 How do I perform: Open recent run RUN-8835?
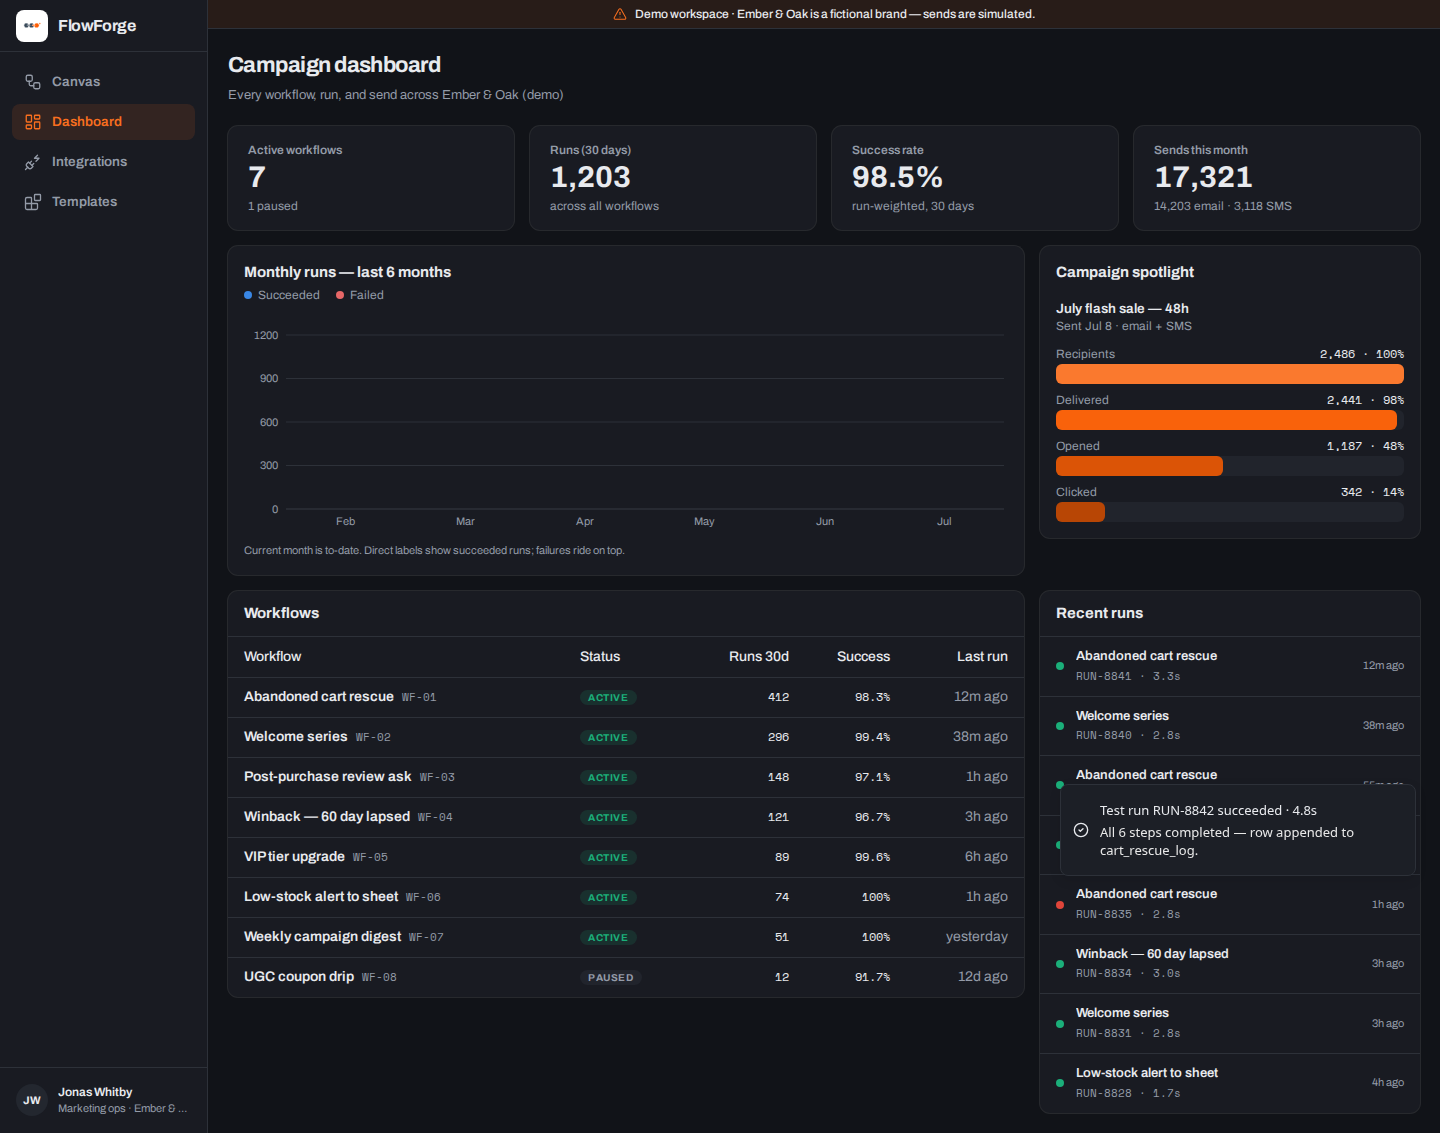(x=1230, y=905)
